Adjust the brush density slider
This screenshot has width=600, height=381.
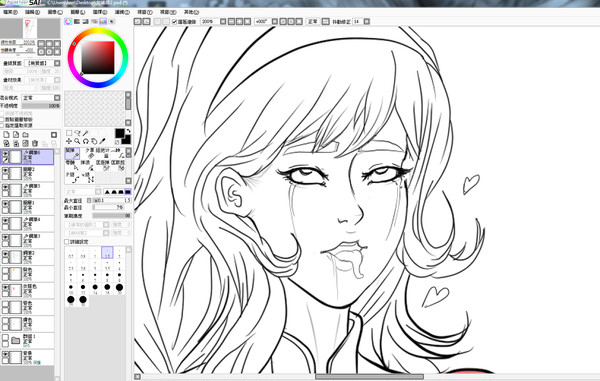112,216
